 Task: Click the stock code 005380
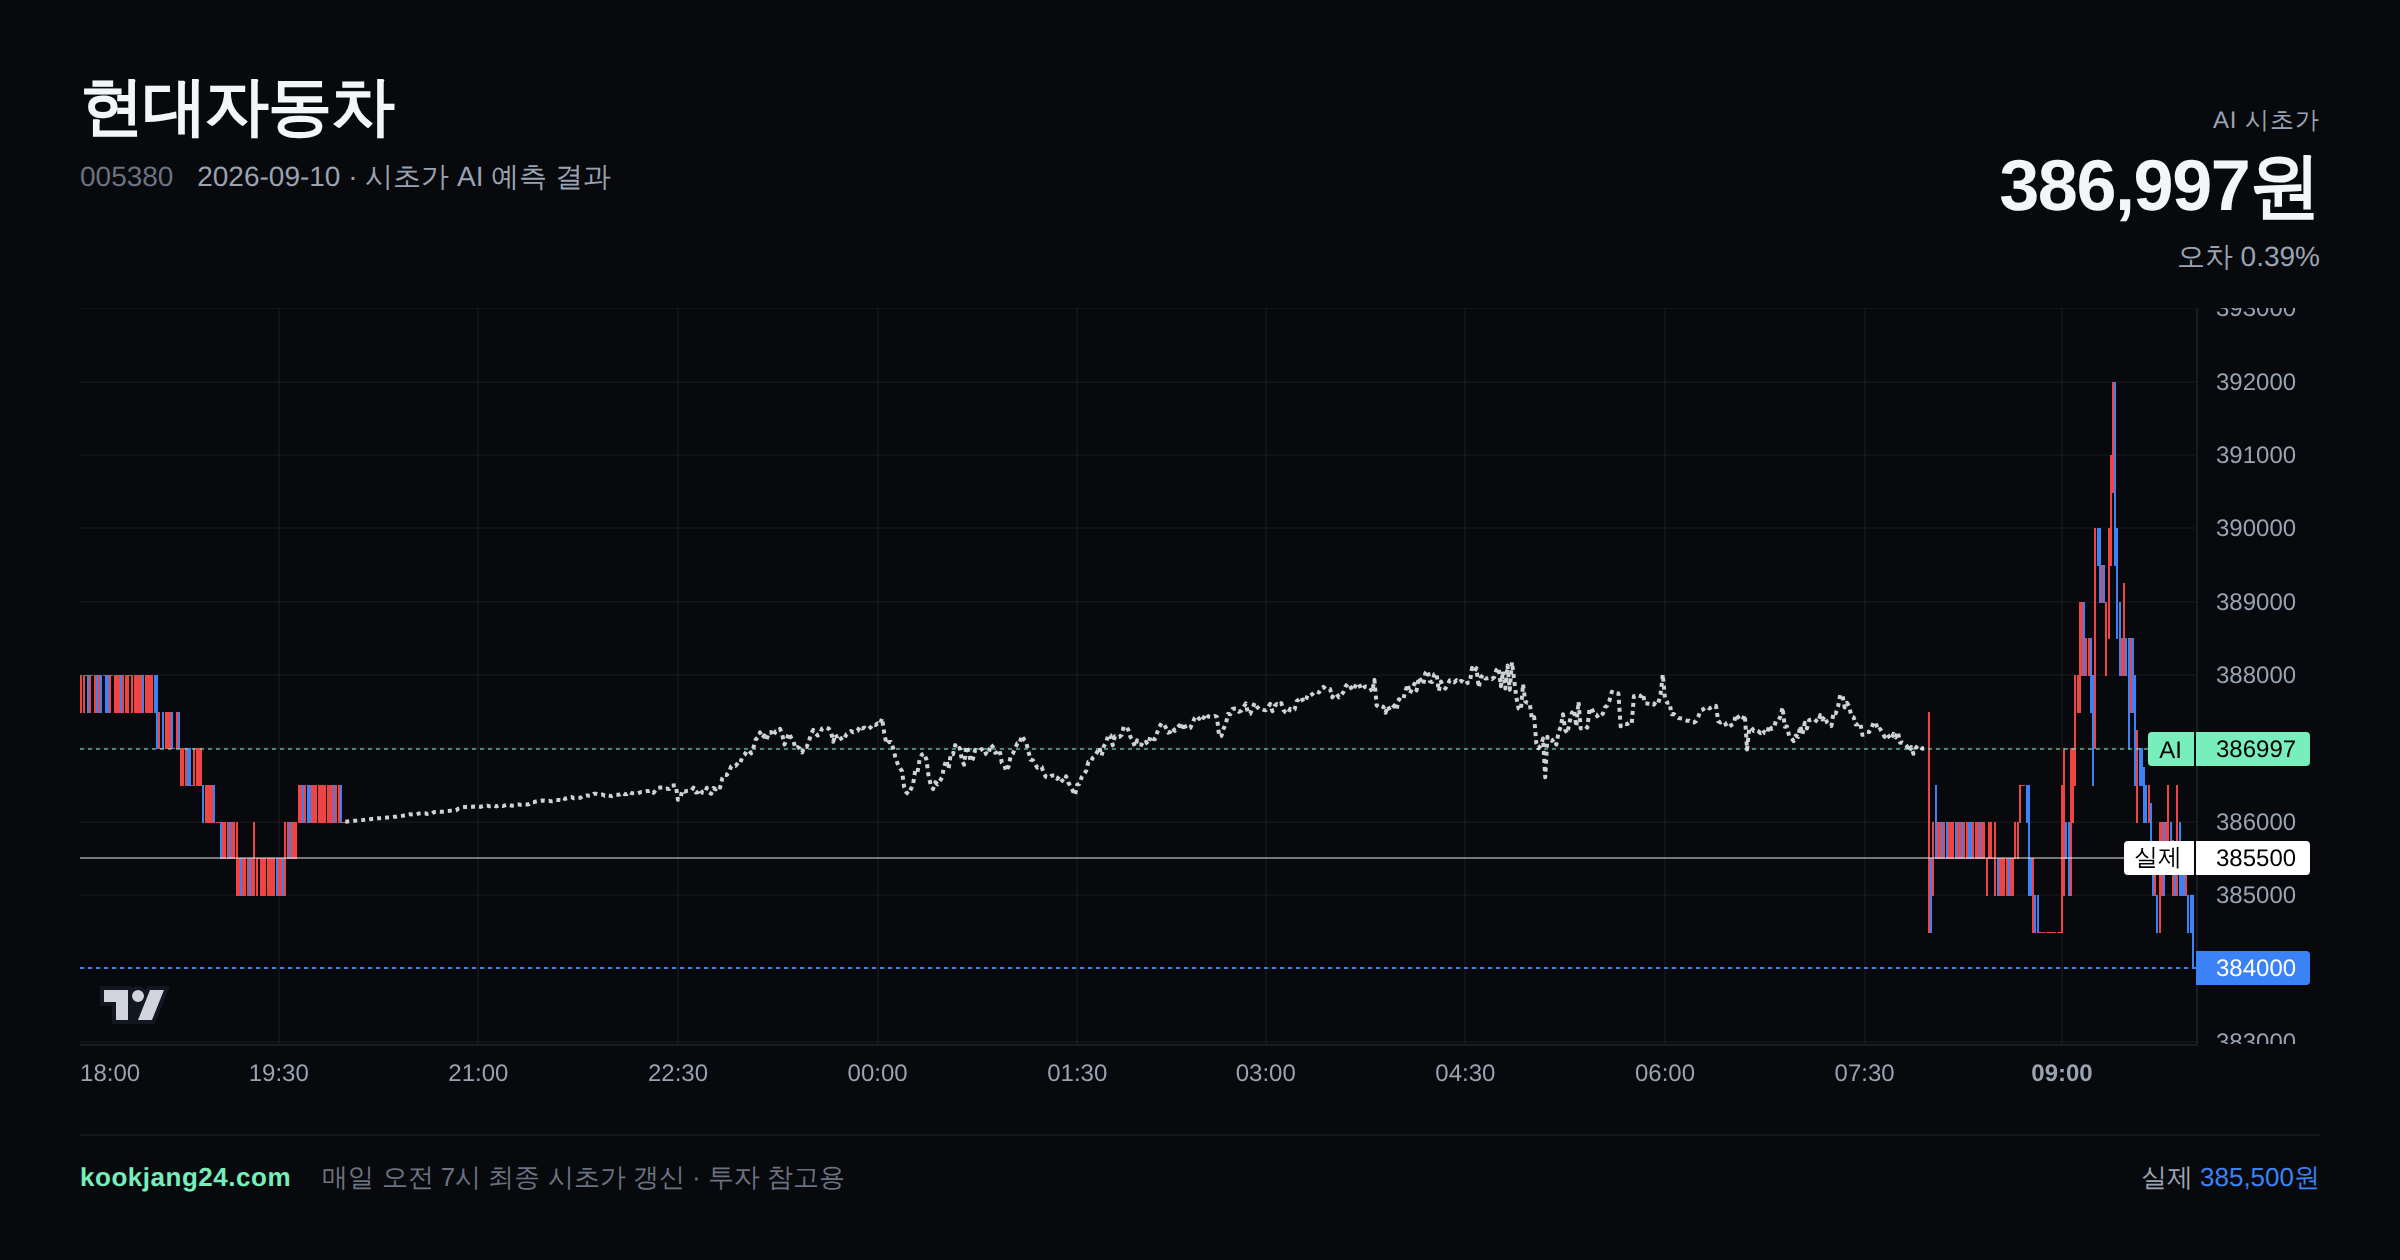126,177
